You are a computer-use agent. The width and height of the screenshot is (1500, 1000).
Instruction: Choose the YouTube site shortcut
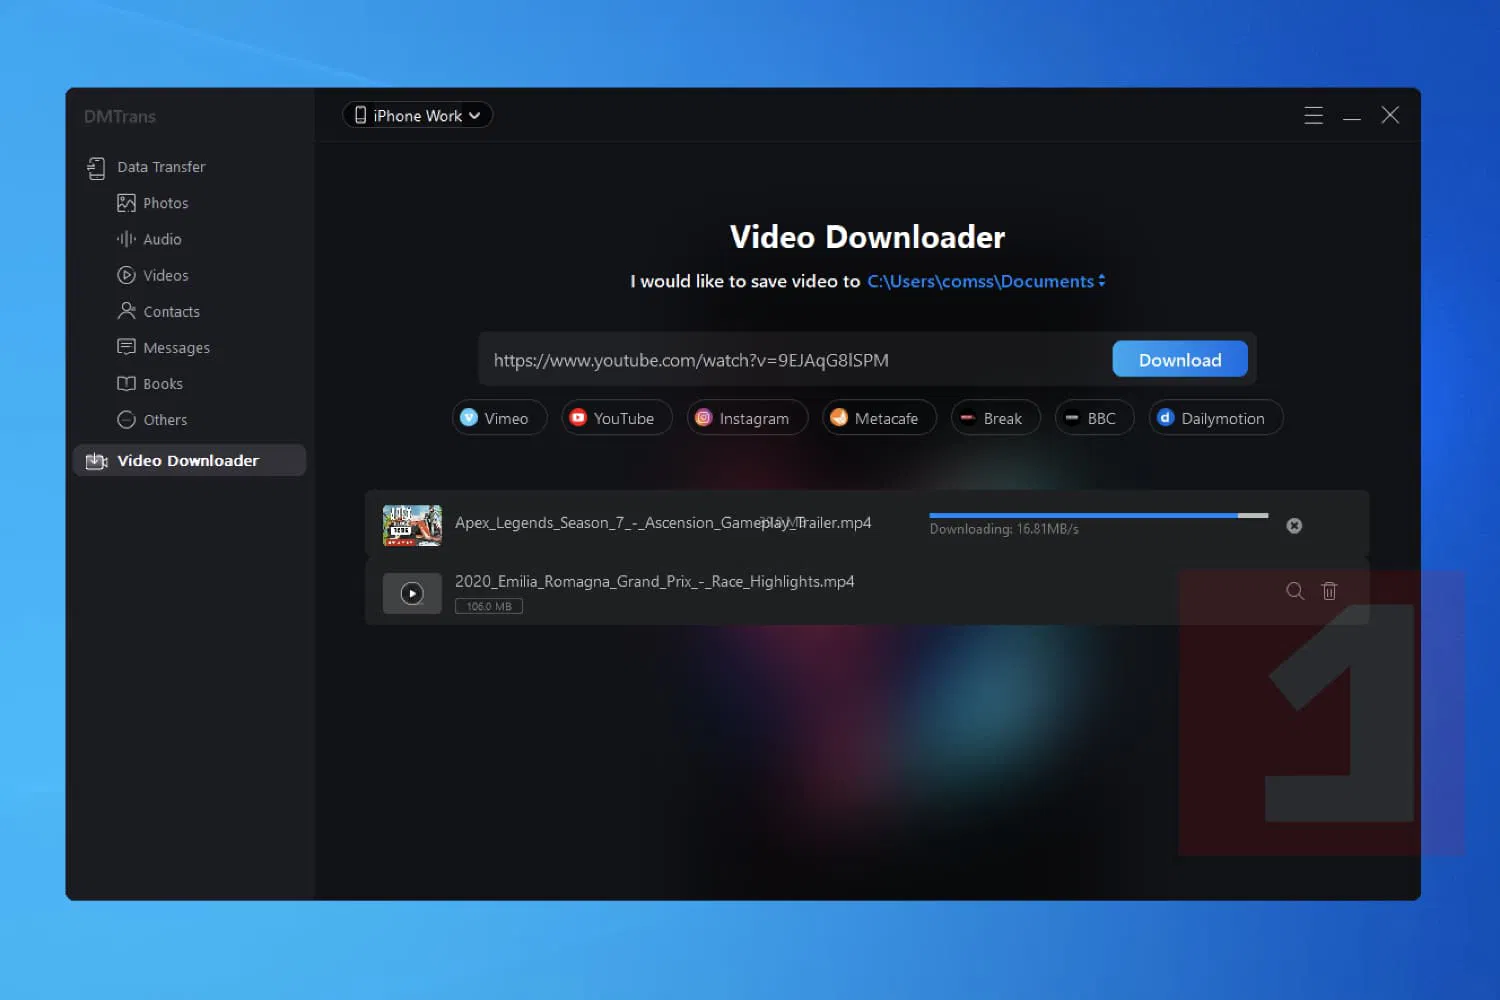tap(616, 418)
